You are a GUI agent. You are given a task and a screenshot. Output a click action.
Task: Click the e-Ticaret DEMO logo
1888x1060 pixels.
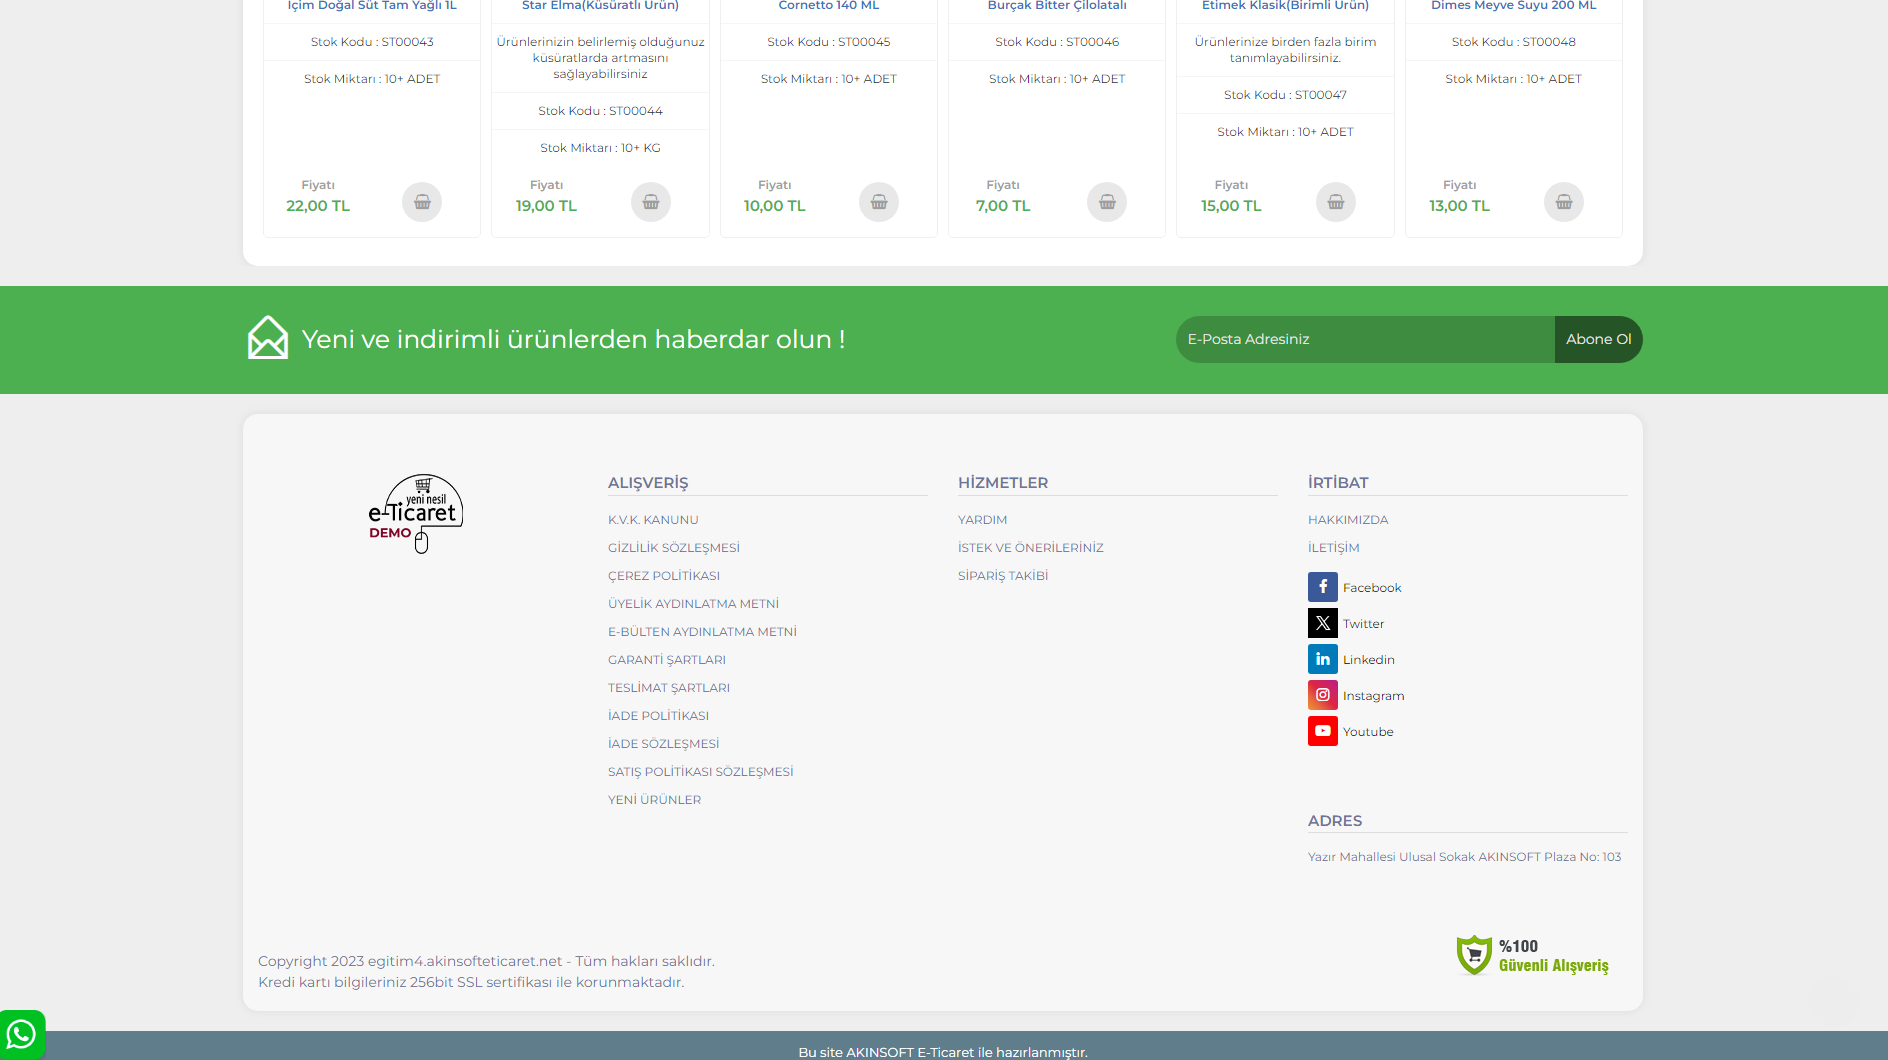(416, 513)
